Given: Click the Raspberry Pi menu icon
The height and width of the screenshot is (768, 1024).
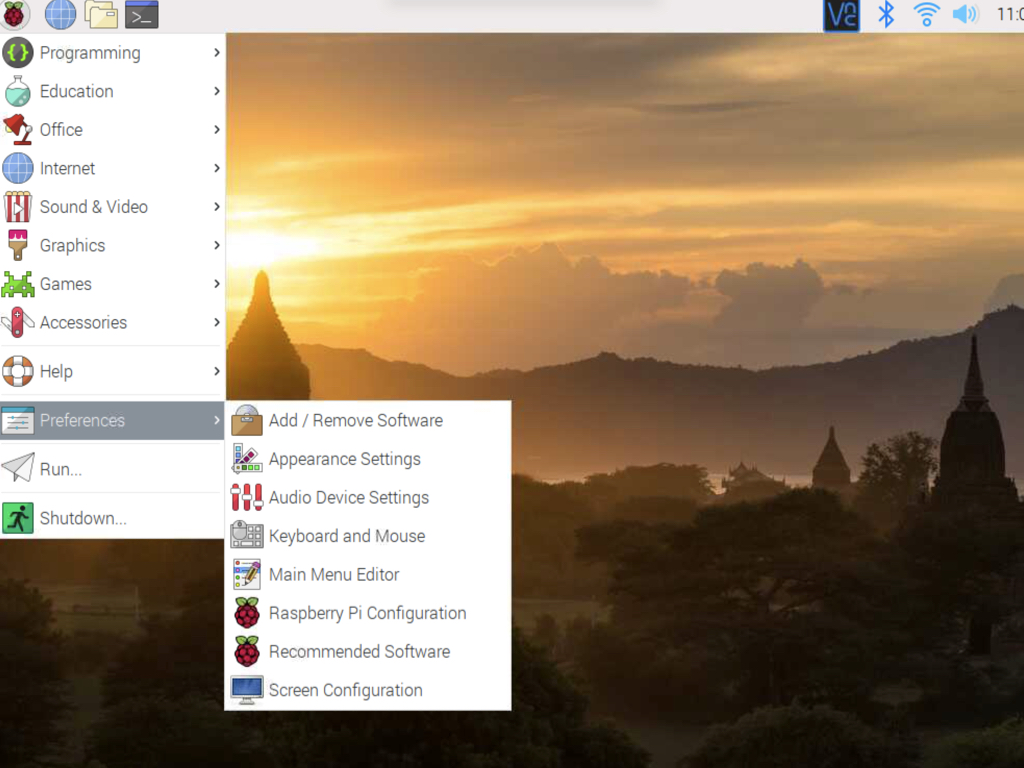Looking at the screenshot, I should pyautogui.click(x=15, y=15).
